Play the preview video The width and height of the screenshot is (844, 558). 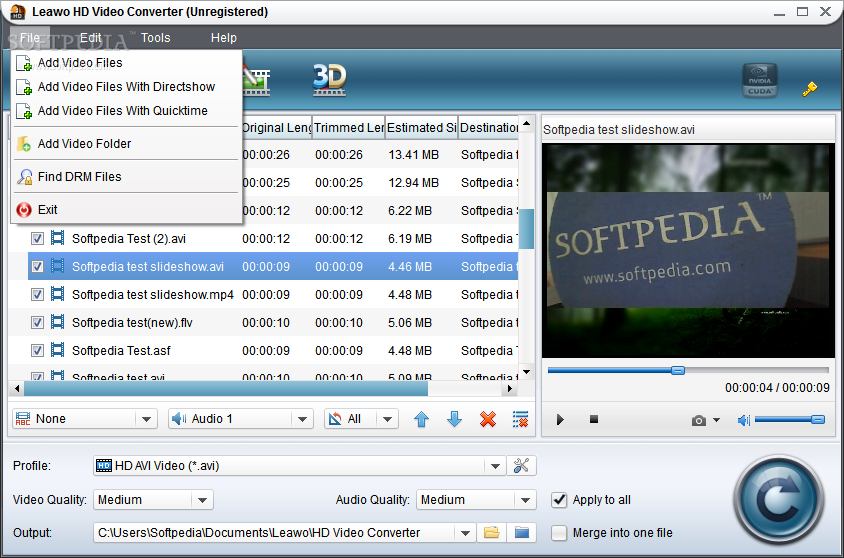(560, 419)
